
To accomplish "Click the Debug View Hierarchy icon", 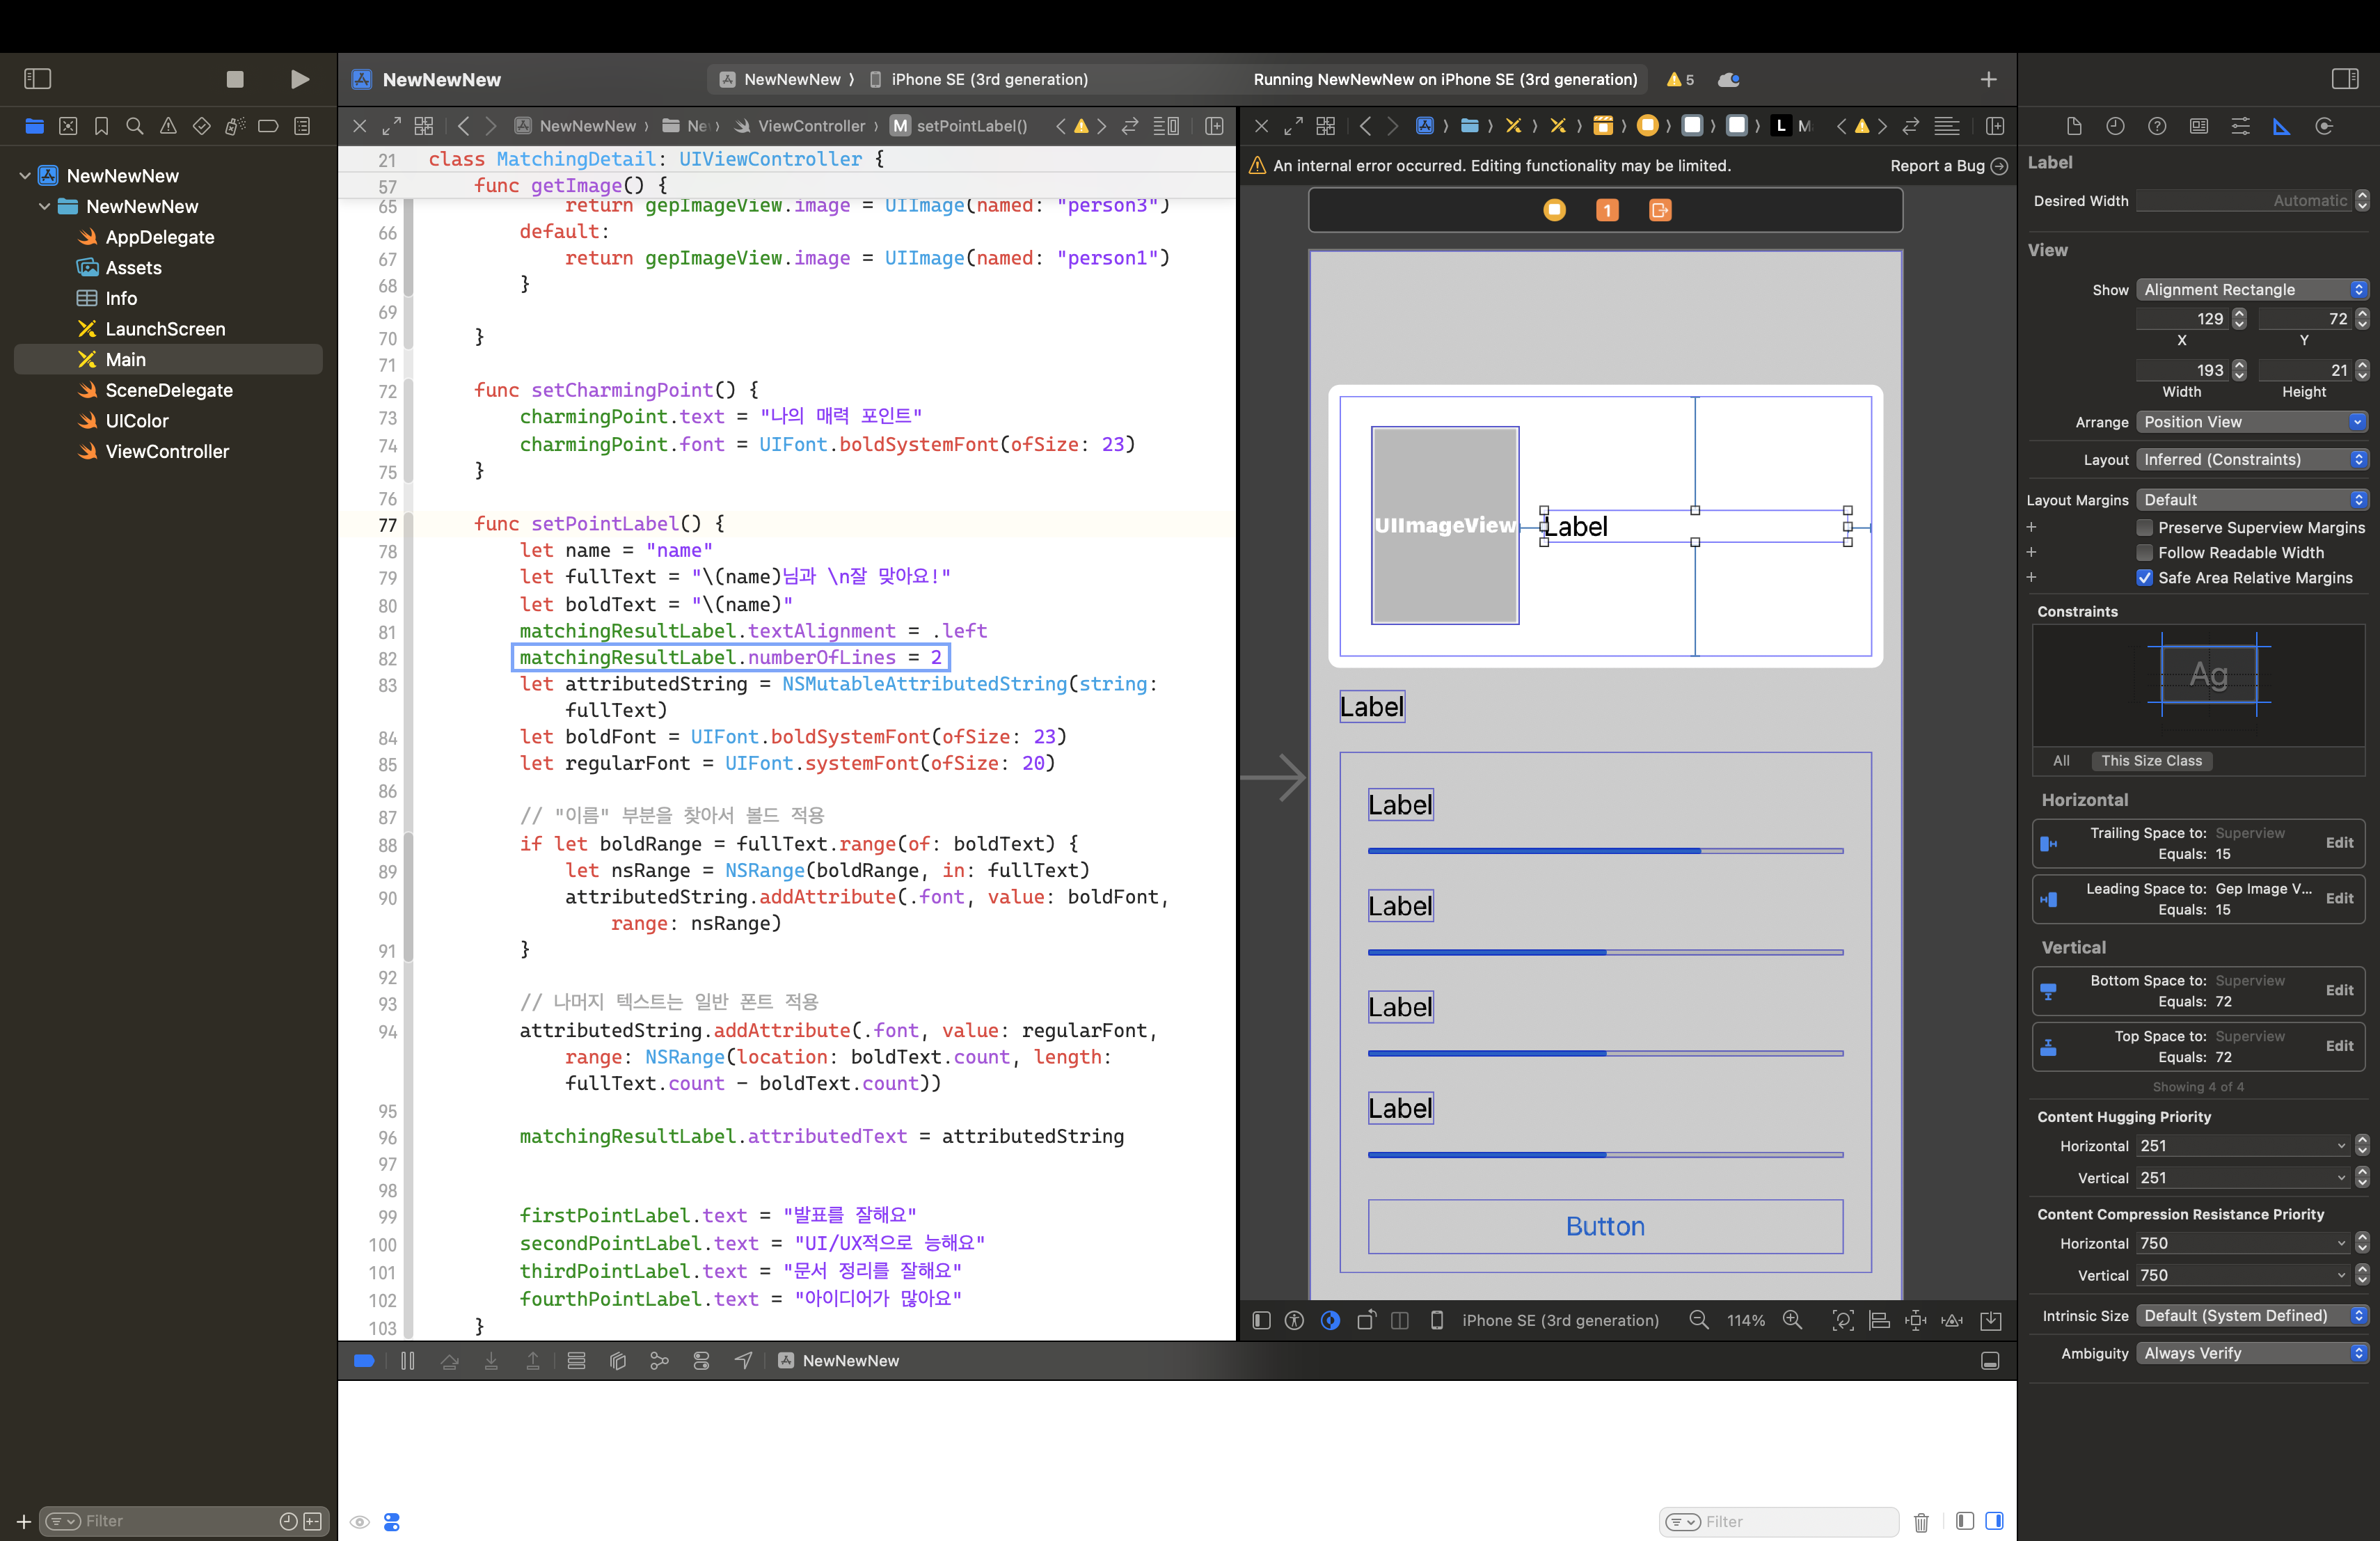I will point(618,1360).
